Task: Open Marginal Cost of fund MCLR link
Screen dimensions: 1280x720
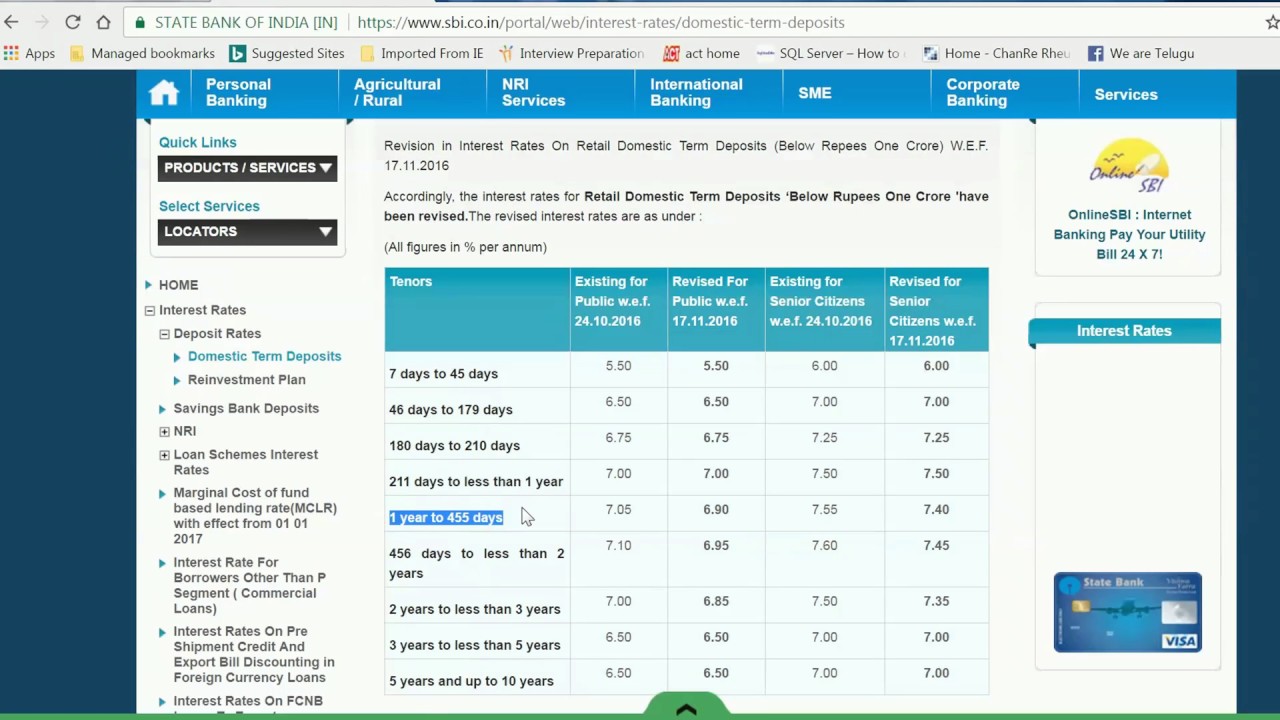Action: pos(255,516)
